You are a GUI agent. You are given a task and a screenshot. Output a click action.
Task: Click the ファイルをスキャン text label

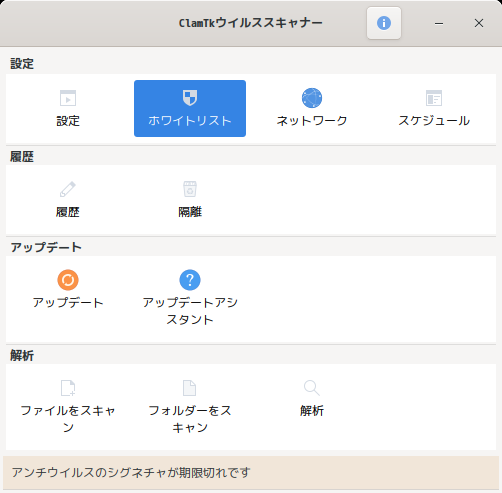pos(68,419)
